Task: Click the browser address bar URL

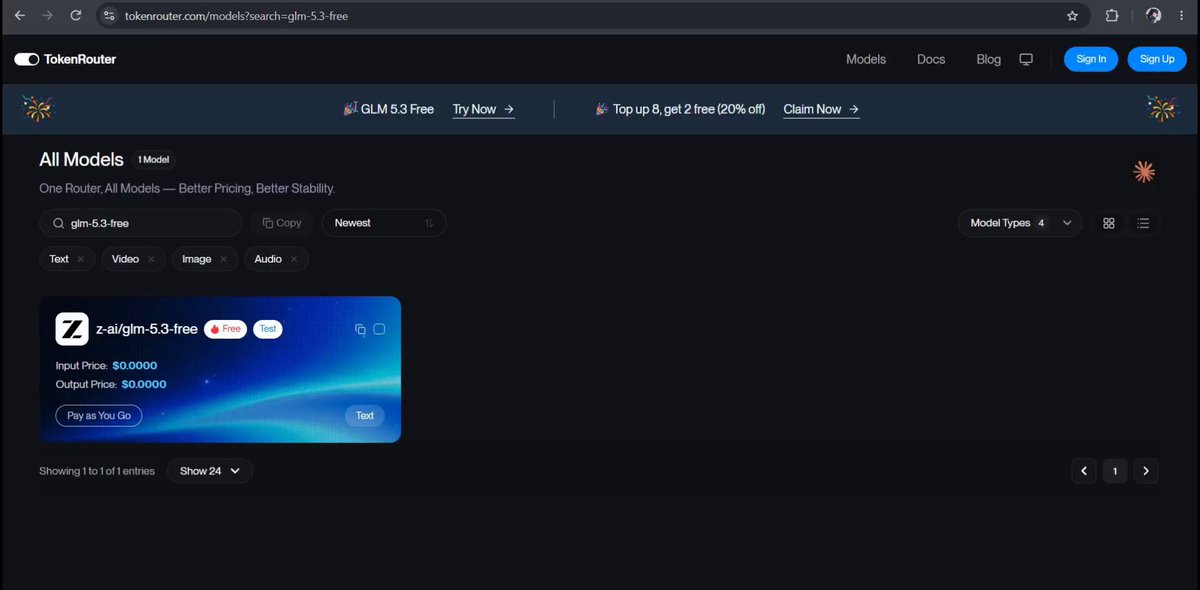Action: [x=236, y=16]
